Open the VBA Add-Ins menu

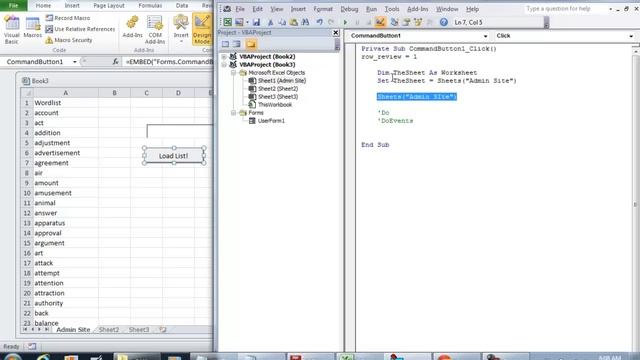pyautogui.click(x=418, y=9)
